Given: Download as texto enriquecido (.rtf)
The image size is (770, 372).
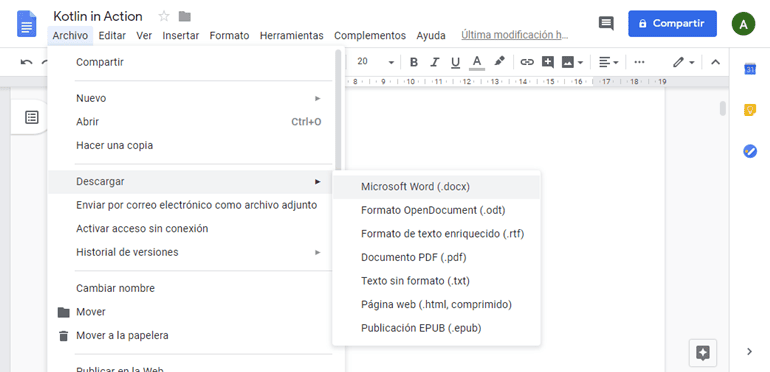Looking at the screenshot, I should click(436, 234).
